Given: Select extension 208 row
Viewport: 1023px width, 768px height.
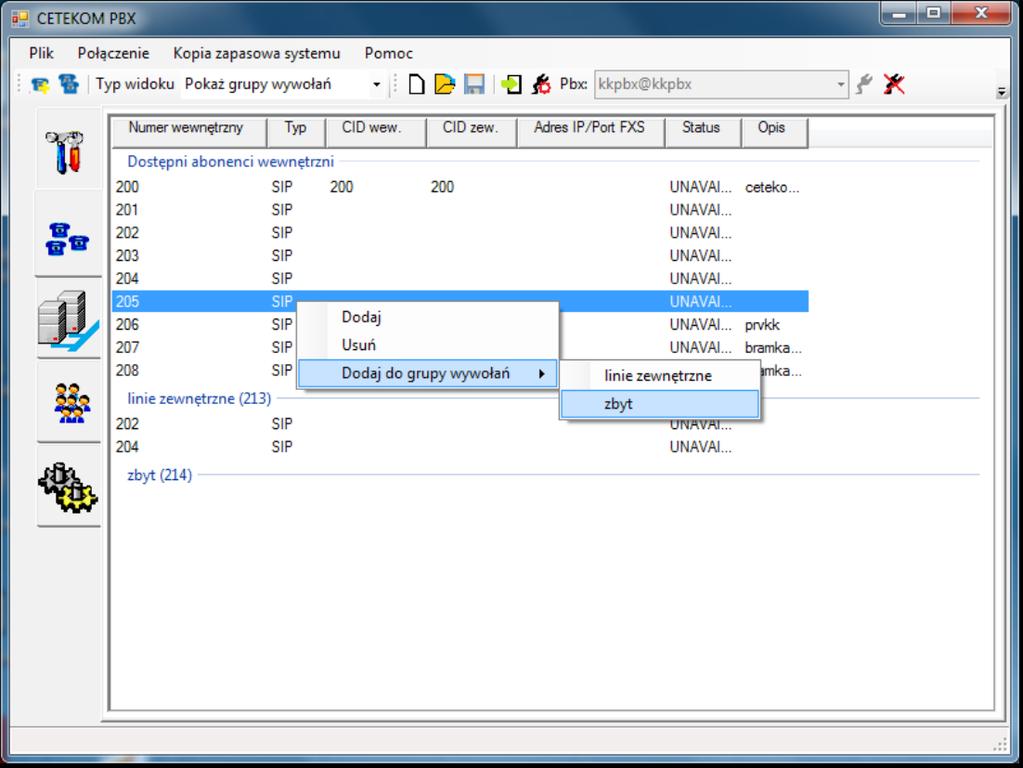Looking at the screenshot, I should pyautogui.click(x=461, y=370).
